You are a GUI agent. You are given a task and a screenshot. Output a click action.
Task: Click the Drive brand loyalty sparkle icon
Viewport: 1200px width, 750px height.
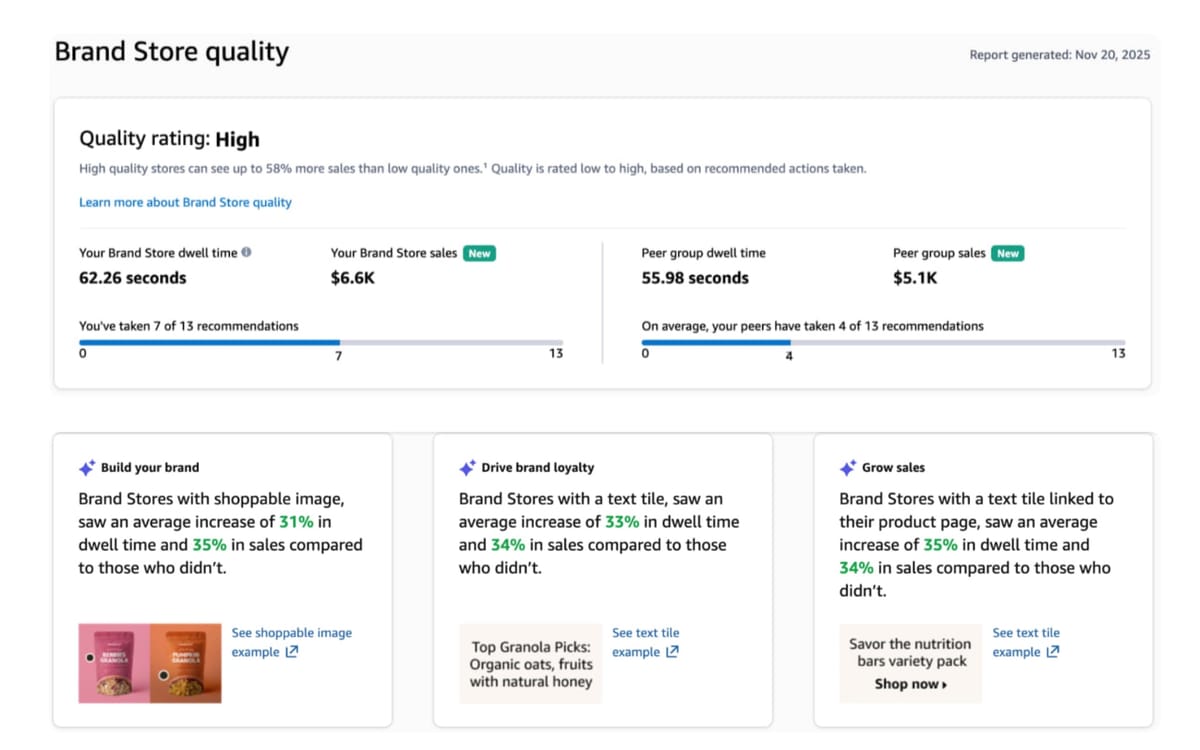467,466
